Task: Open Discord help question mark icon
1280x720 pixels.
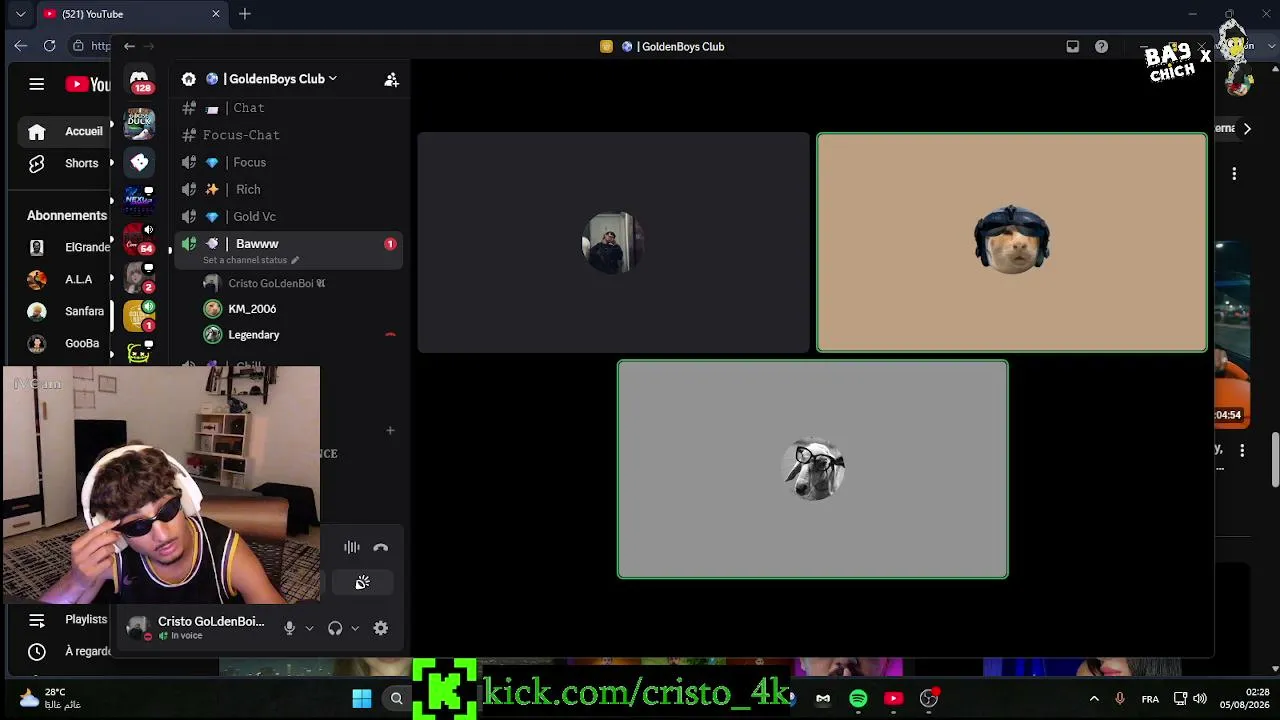Action: 1101,46
